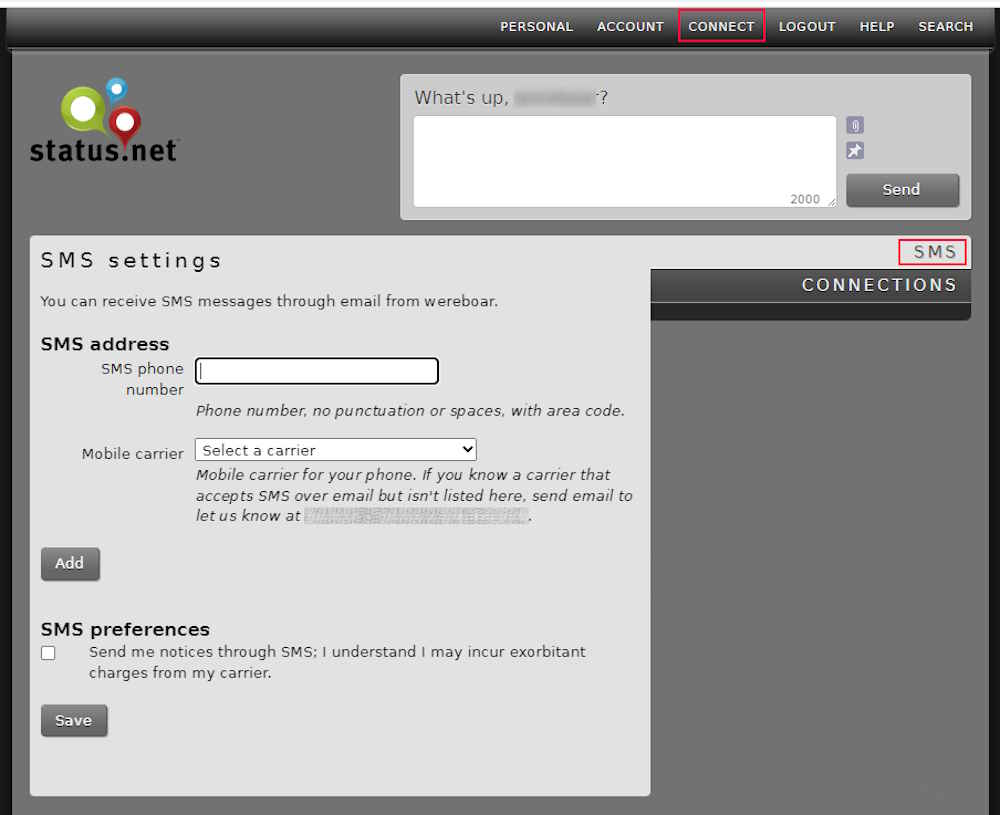Click the Add button for the SMS address
Image resolution: width=1000 pixels, height=815 pixels.
pos(70,563)
